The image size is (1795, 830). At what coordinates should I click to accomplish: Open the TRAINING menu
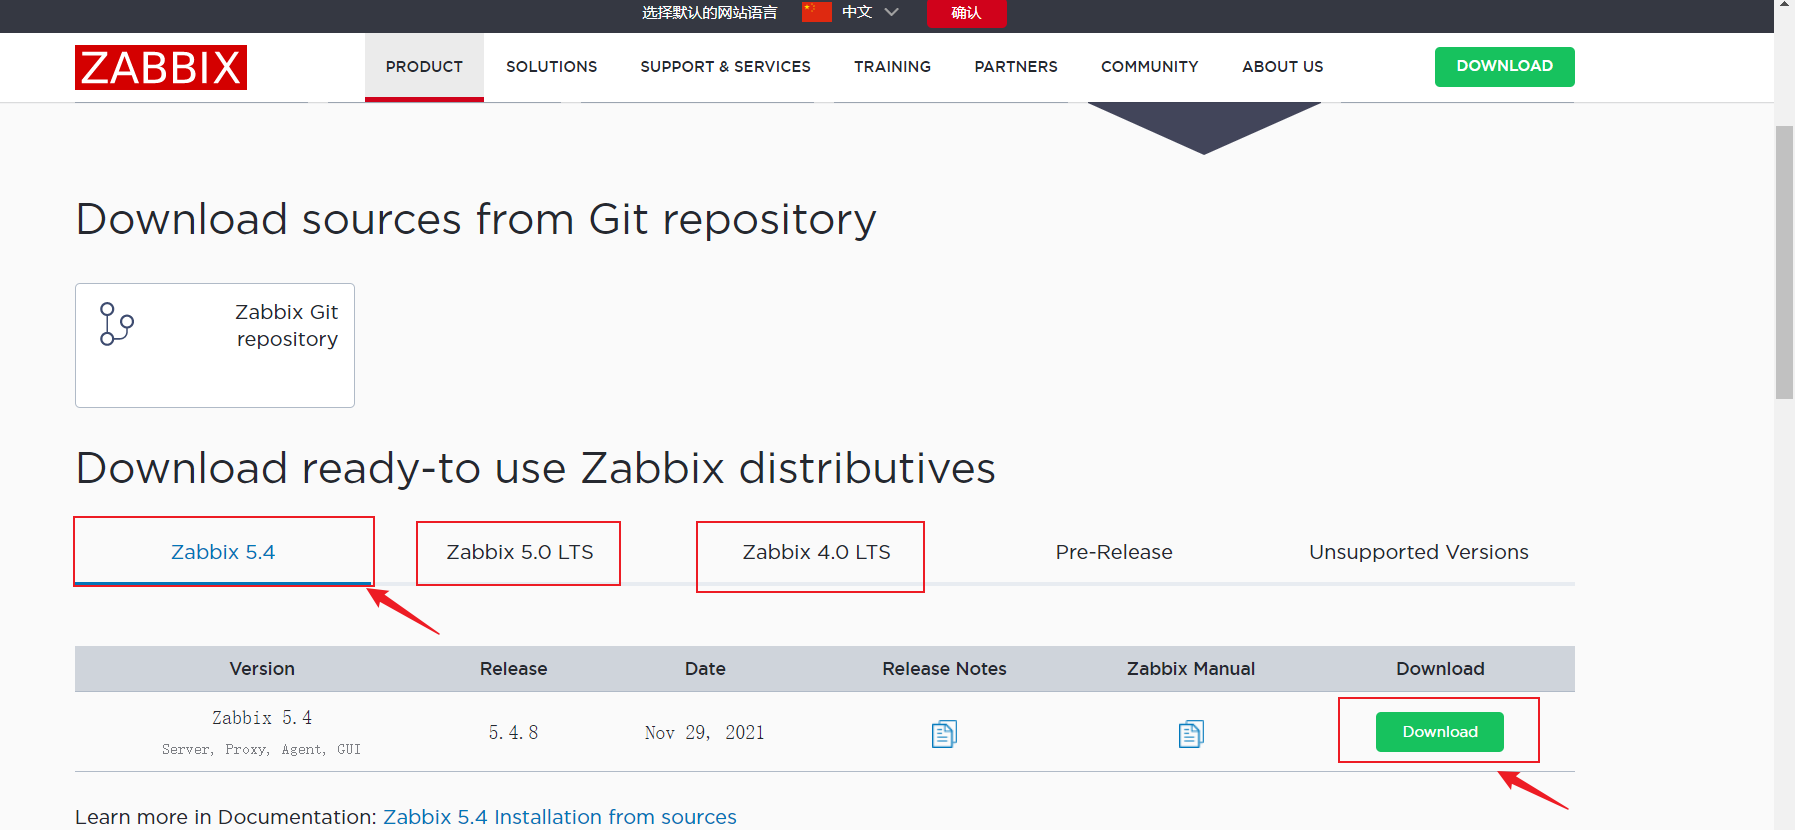[x=893, y=67]
